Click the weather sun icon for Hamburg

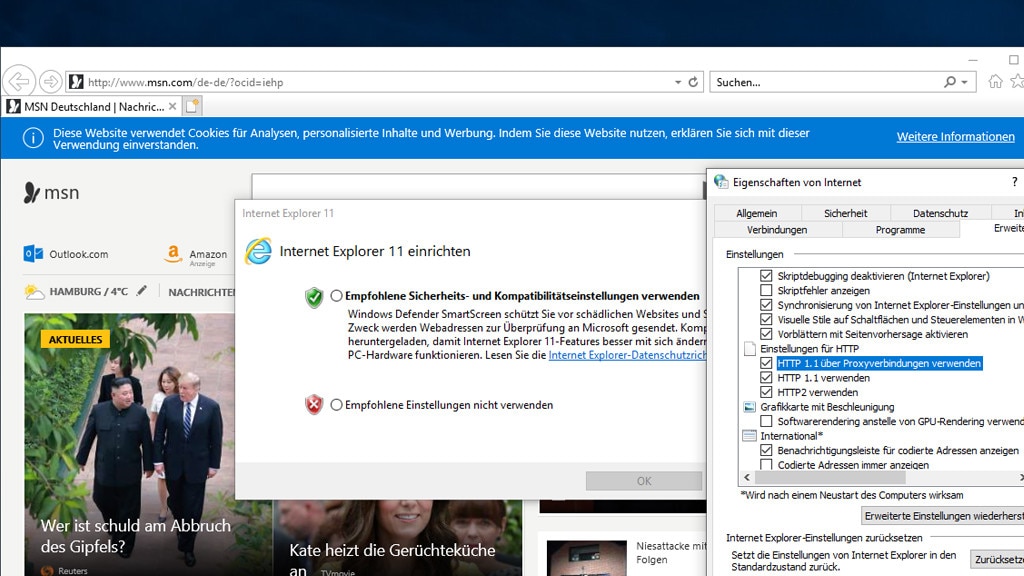[34, 291]
